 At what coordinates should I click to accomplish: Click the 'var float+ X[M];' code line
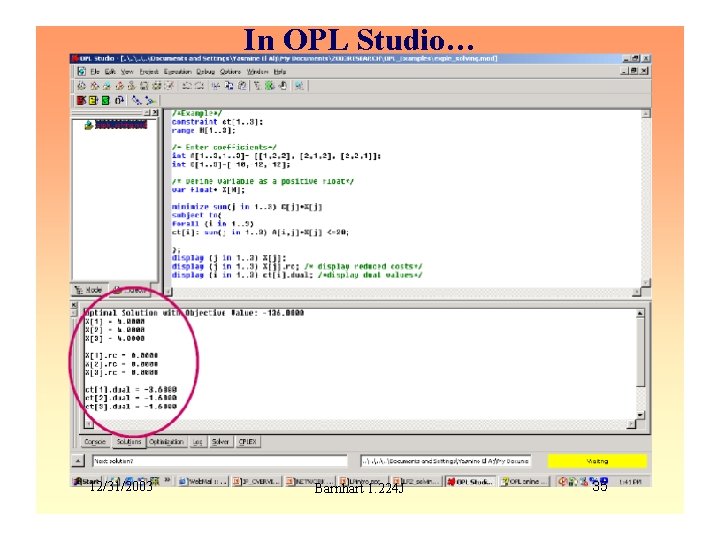[x=208, y=190]
